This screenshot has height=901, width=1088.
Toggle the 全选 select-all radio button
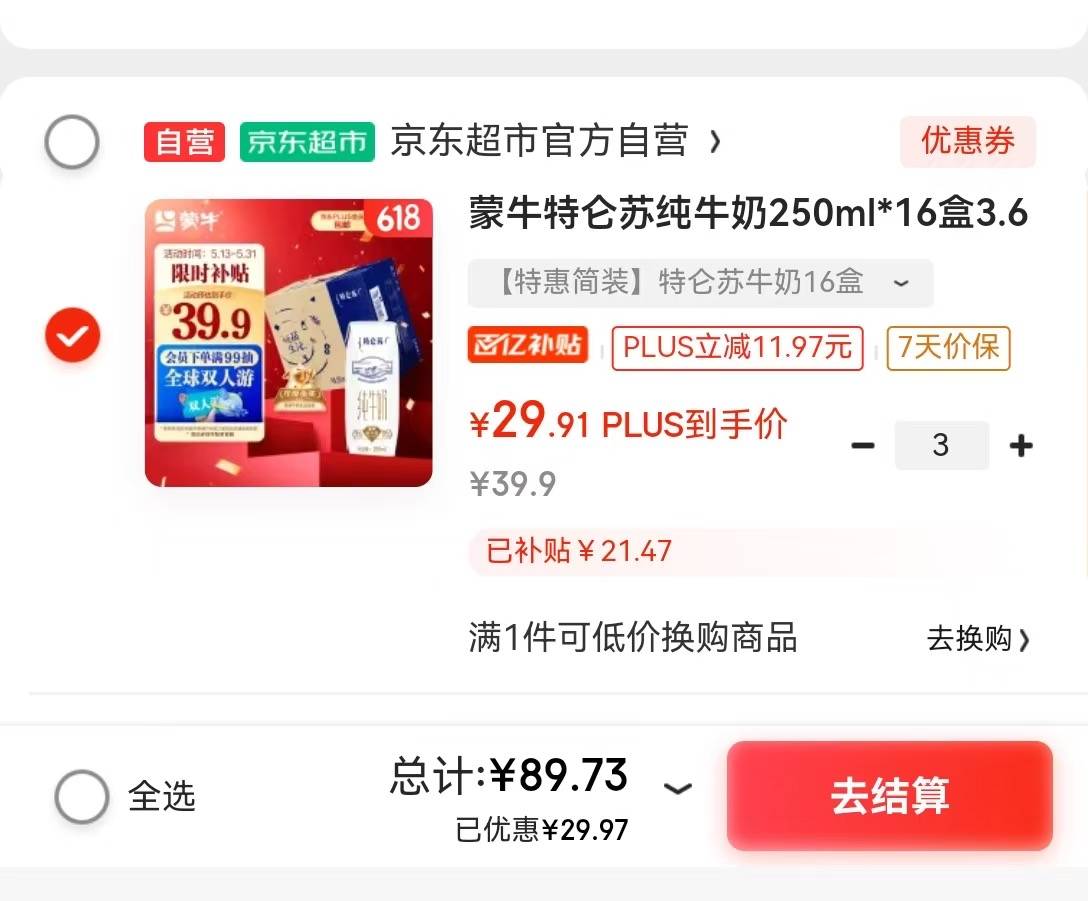[82, 796]
